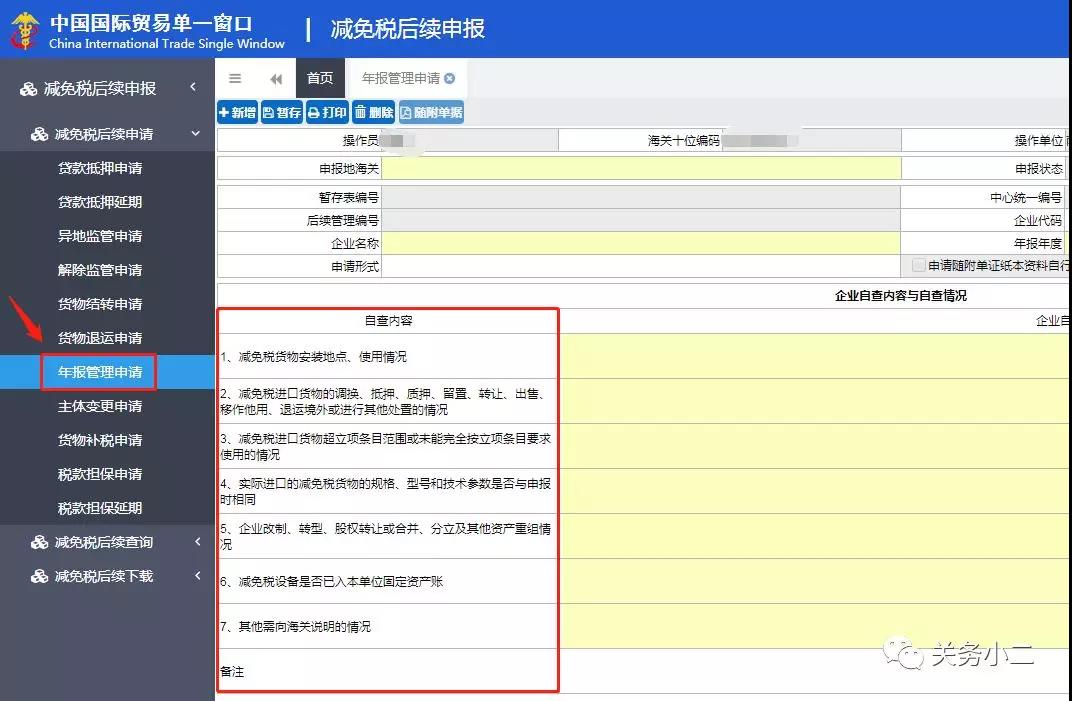Close the 年报管理申请 tab
Screen dimensions: 1072x701
(450, 79)
